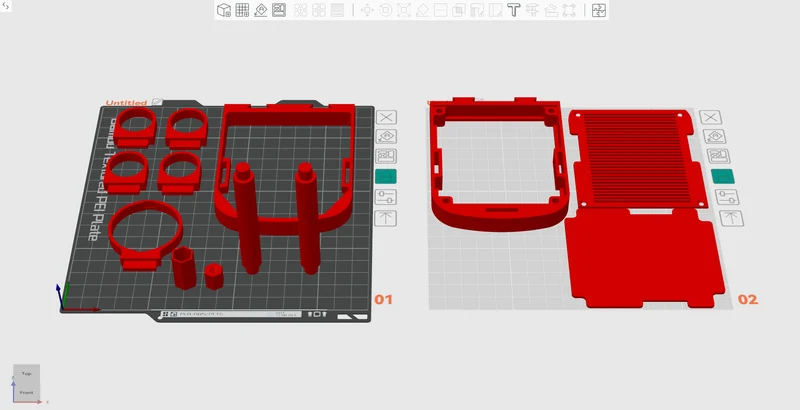Click the Arrange all objects icon
Image resolution: width=800 pixels, height=410 pixels.
(x=279, y=10)
